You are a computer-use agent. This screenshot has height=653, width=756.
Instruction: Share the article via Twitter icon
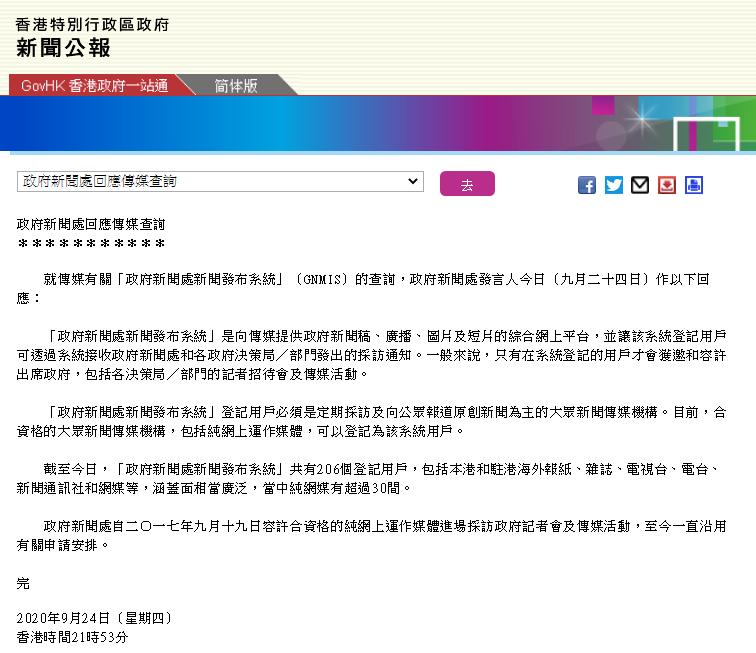click(x=614, y=185)
